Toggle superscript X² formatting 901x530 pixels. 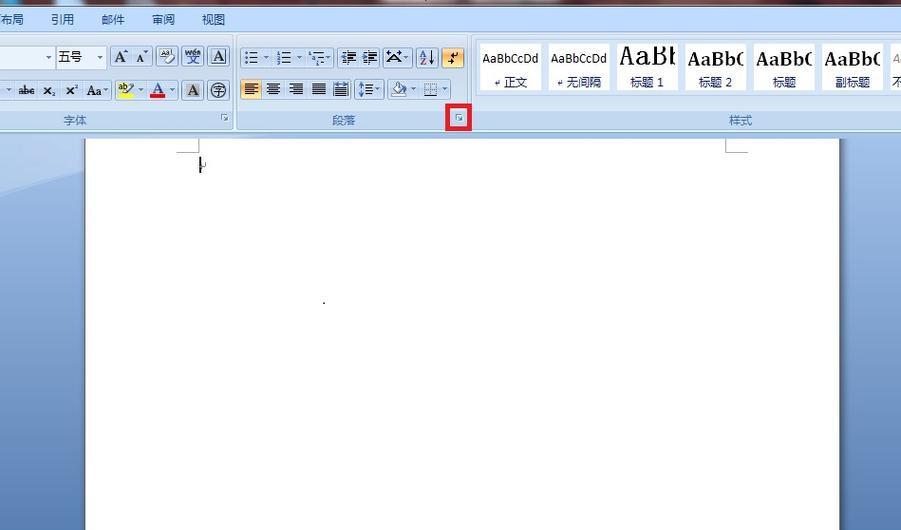71,90
